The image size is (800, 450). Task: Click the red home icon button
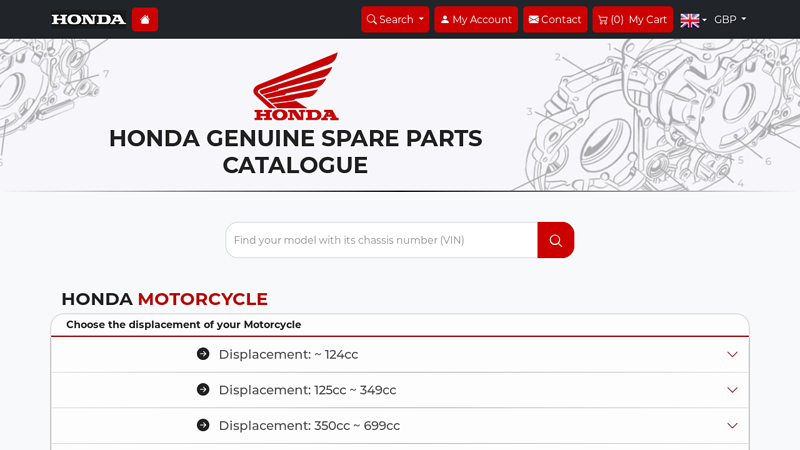pyautogui.click(x=145, y=19)
